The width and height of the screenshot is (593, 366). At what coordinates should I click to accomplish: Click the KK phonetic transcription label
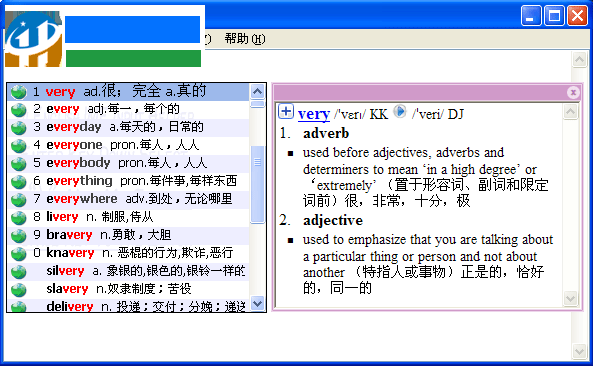(x=379, y=114)
